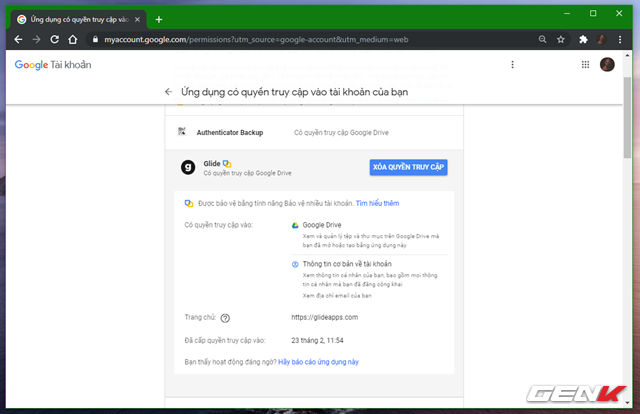The image size is (640, 414).
Task: Click the XÓA QUYỀN TRUY CẬP button
Action: (409, 167)
